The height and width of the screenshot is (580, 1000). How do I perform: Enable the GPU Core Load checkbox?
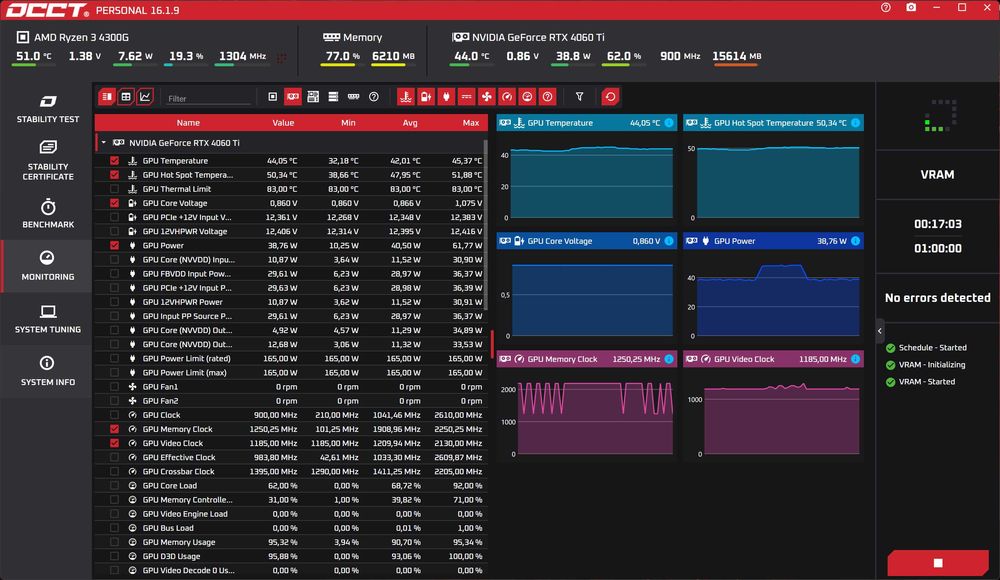pos(114,486)
